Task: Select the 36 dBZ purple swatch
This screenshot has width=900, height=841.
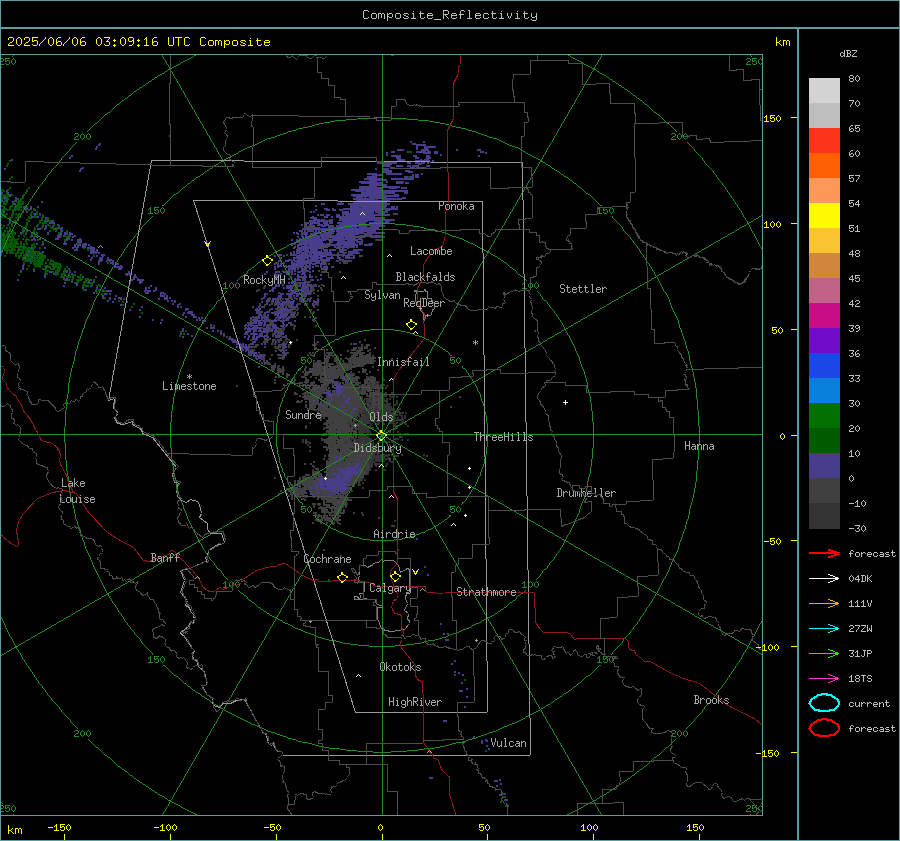Action: [x=824, y=340]
